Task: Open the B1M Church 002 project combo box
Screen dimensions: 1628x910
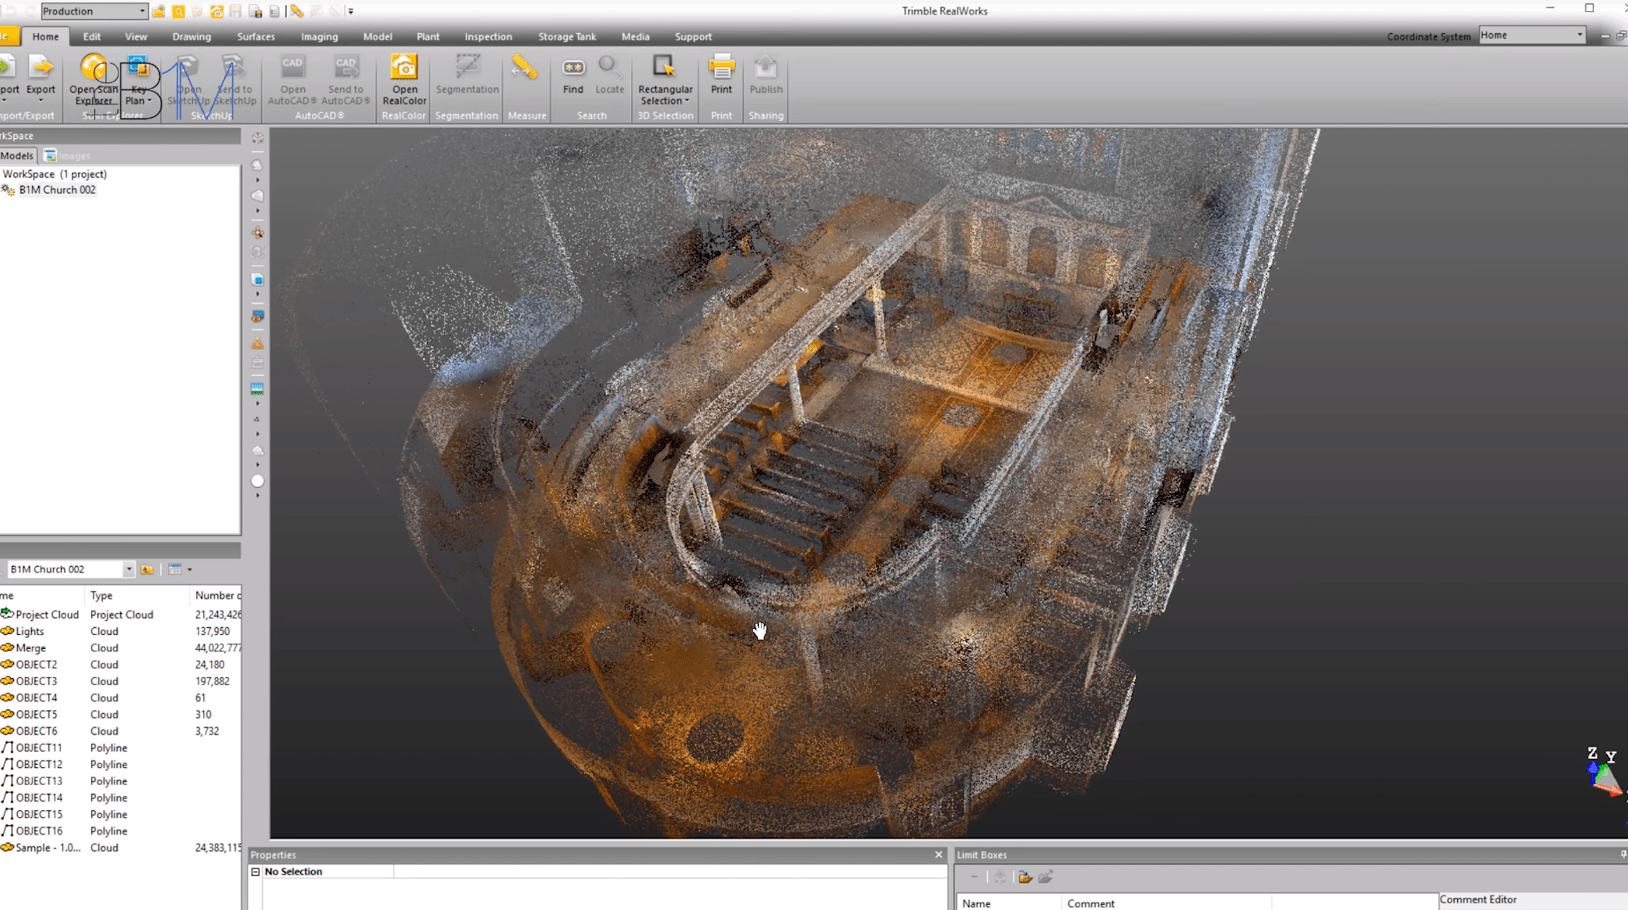Action: click(x=128, y=569)
